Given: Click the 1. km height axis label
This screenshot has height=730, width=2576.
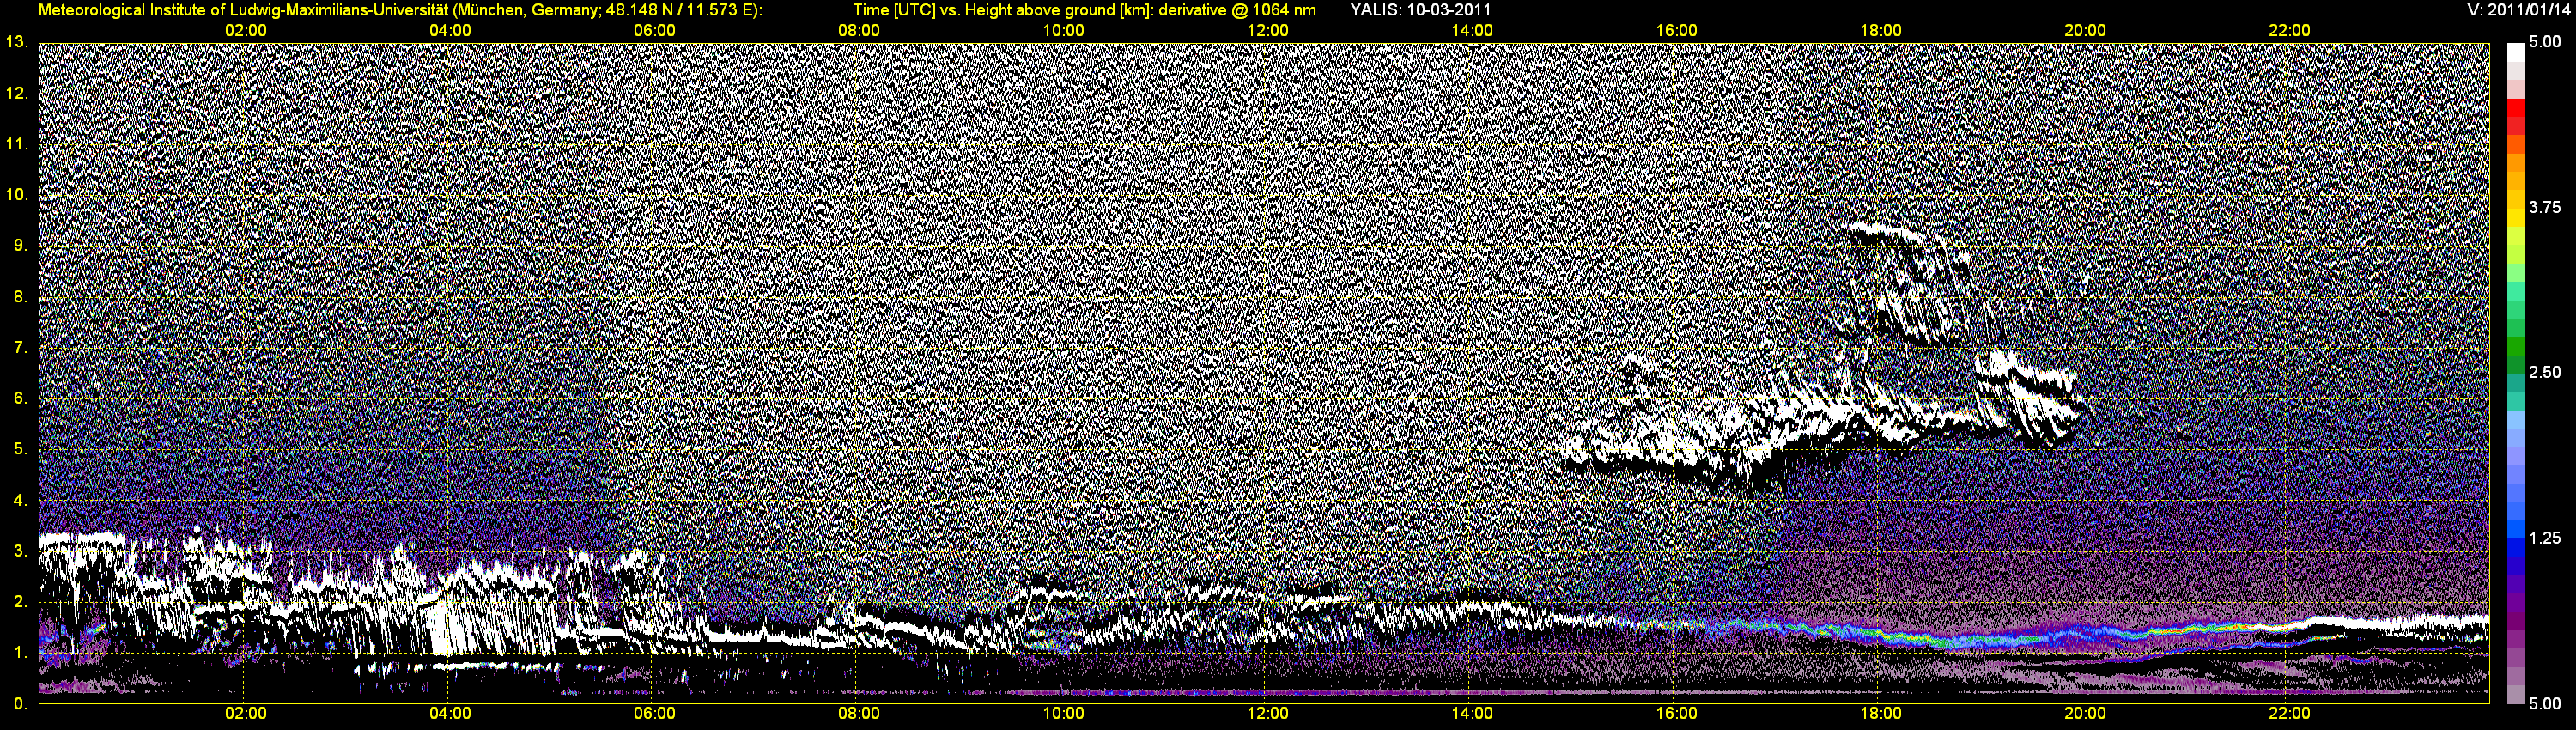Looking at the screenshot, I should (20, 653).
